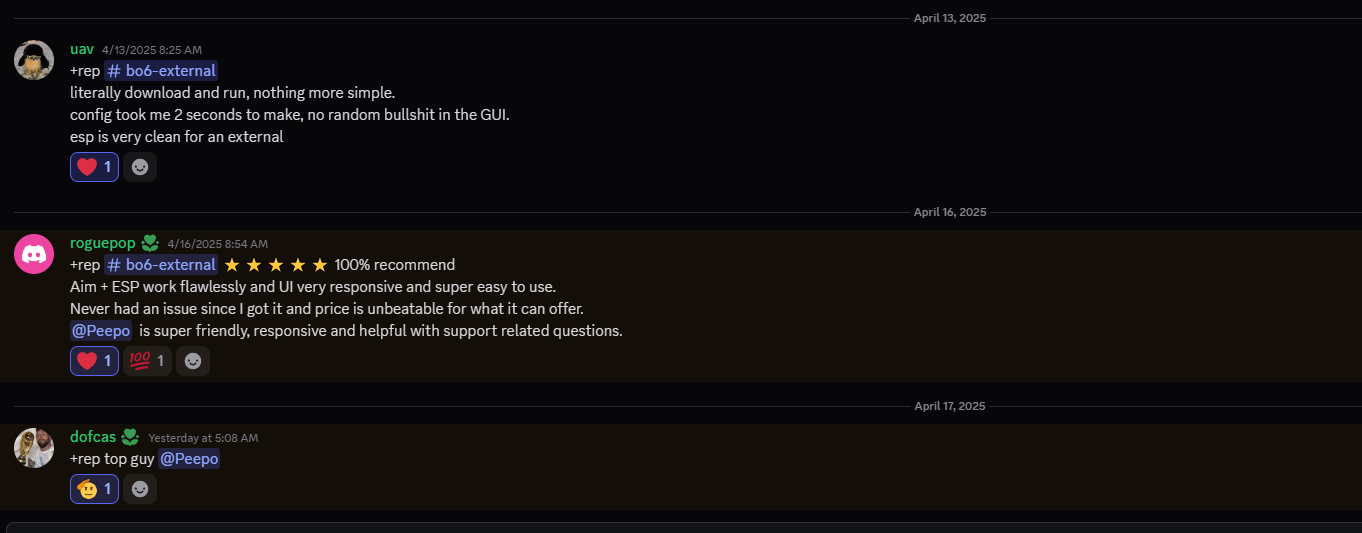1362x533 pixels.
Task: Open bo6-external channel link in roguepop's message
Action: (x=161, y=265)
